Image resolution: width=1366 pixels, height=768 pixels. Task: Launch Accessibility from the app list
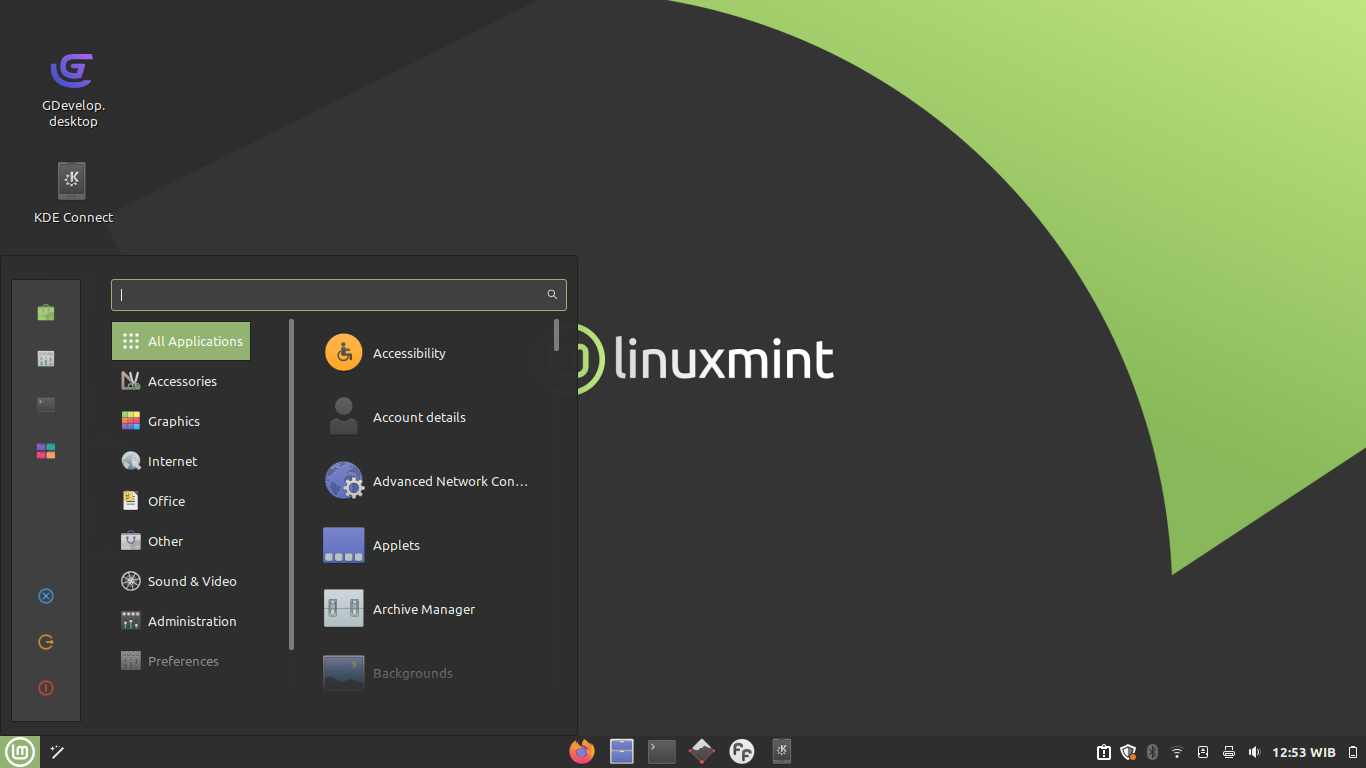(432, 353)
